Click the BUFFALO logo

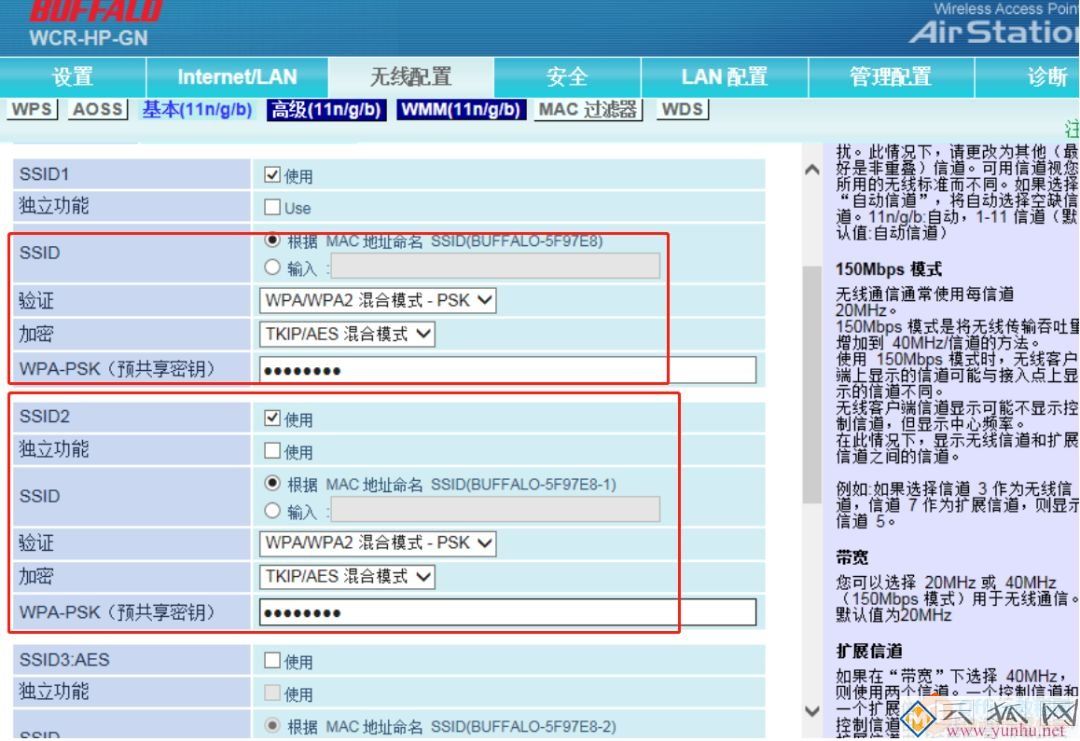click(97, 12)
